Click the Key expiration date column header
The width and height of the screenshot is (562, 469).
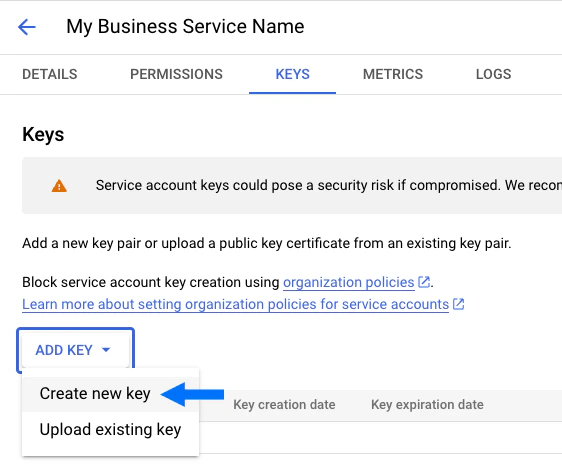(x=427, y=405)
